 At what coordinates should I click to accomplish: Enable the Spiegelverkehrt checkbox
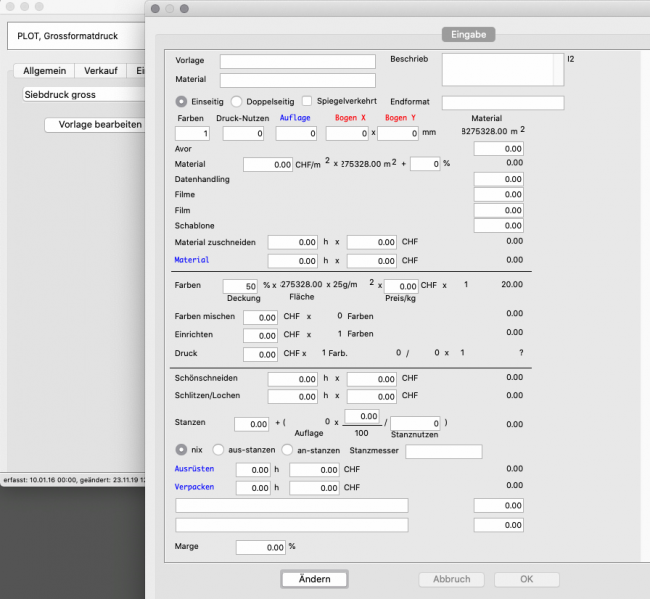(308, 101)
